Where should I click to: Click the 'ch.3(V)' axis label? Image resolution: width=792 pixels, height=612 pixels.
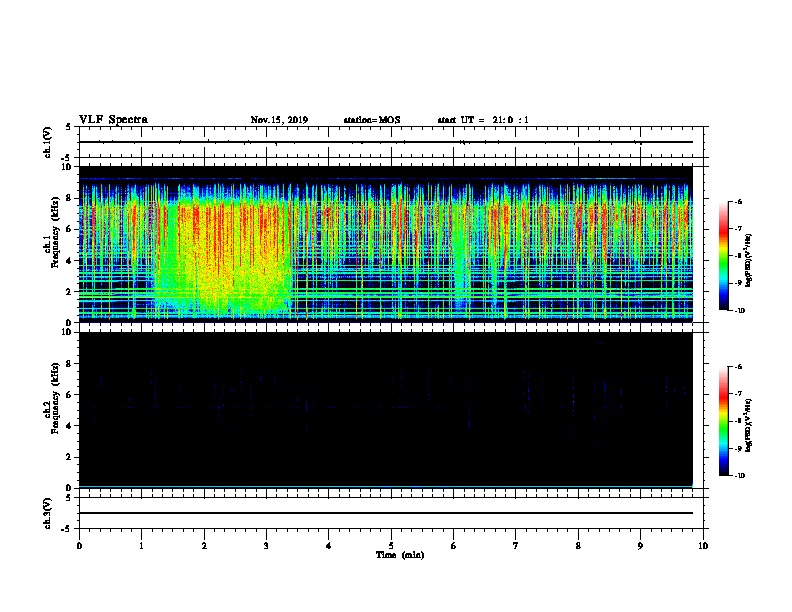click(x=48, y=513)
